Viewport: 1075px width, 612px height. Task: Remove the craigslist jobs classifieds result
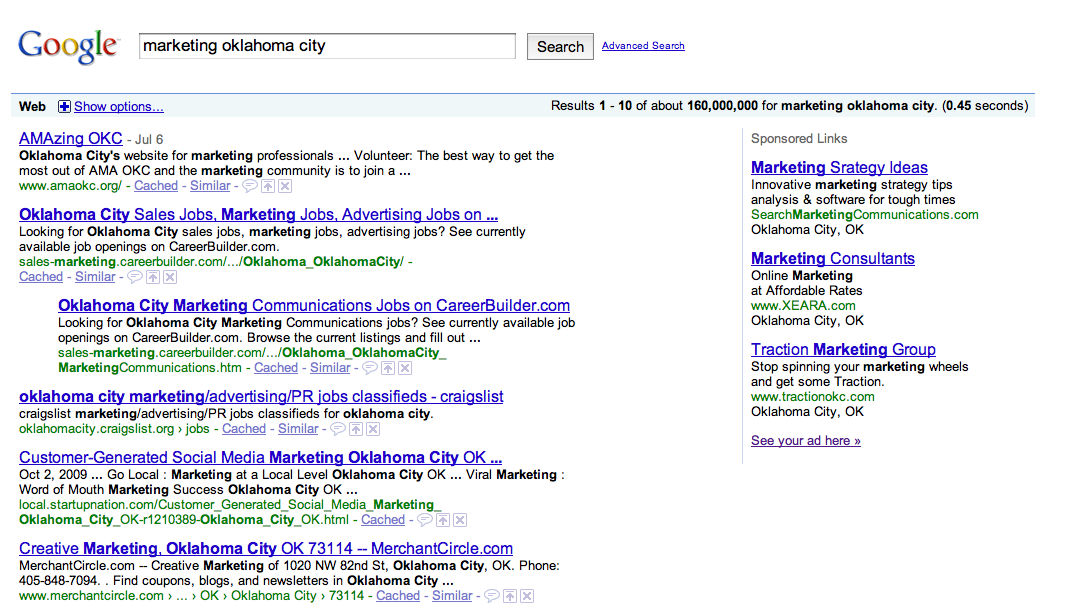click(373, 429)
